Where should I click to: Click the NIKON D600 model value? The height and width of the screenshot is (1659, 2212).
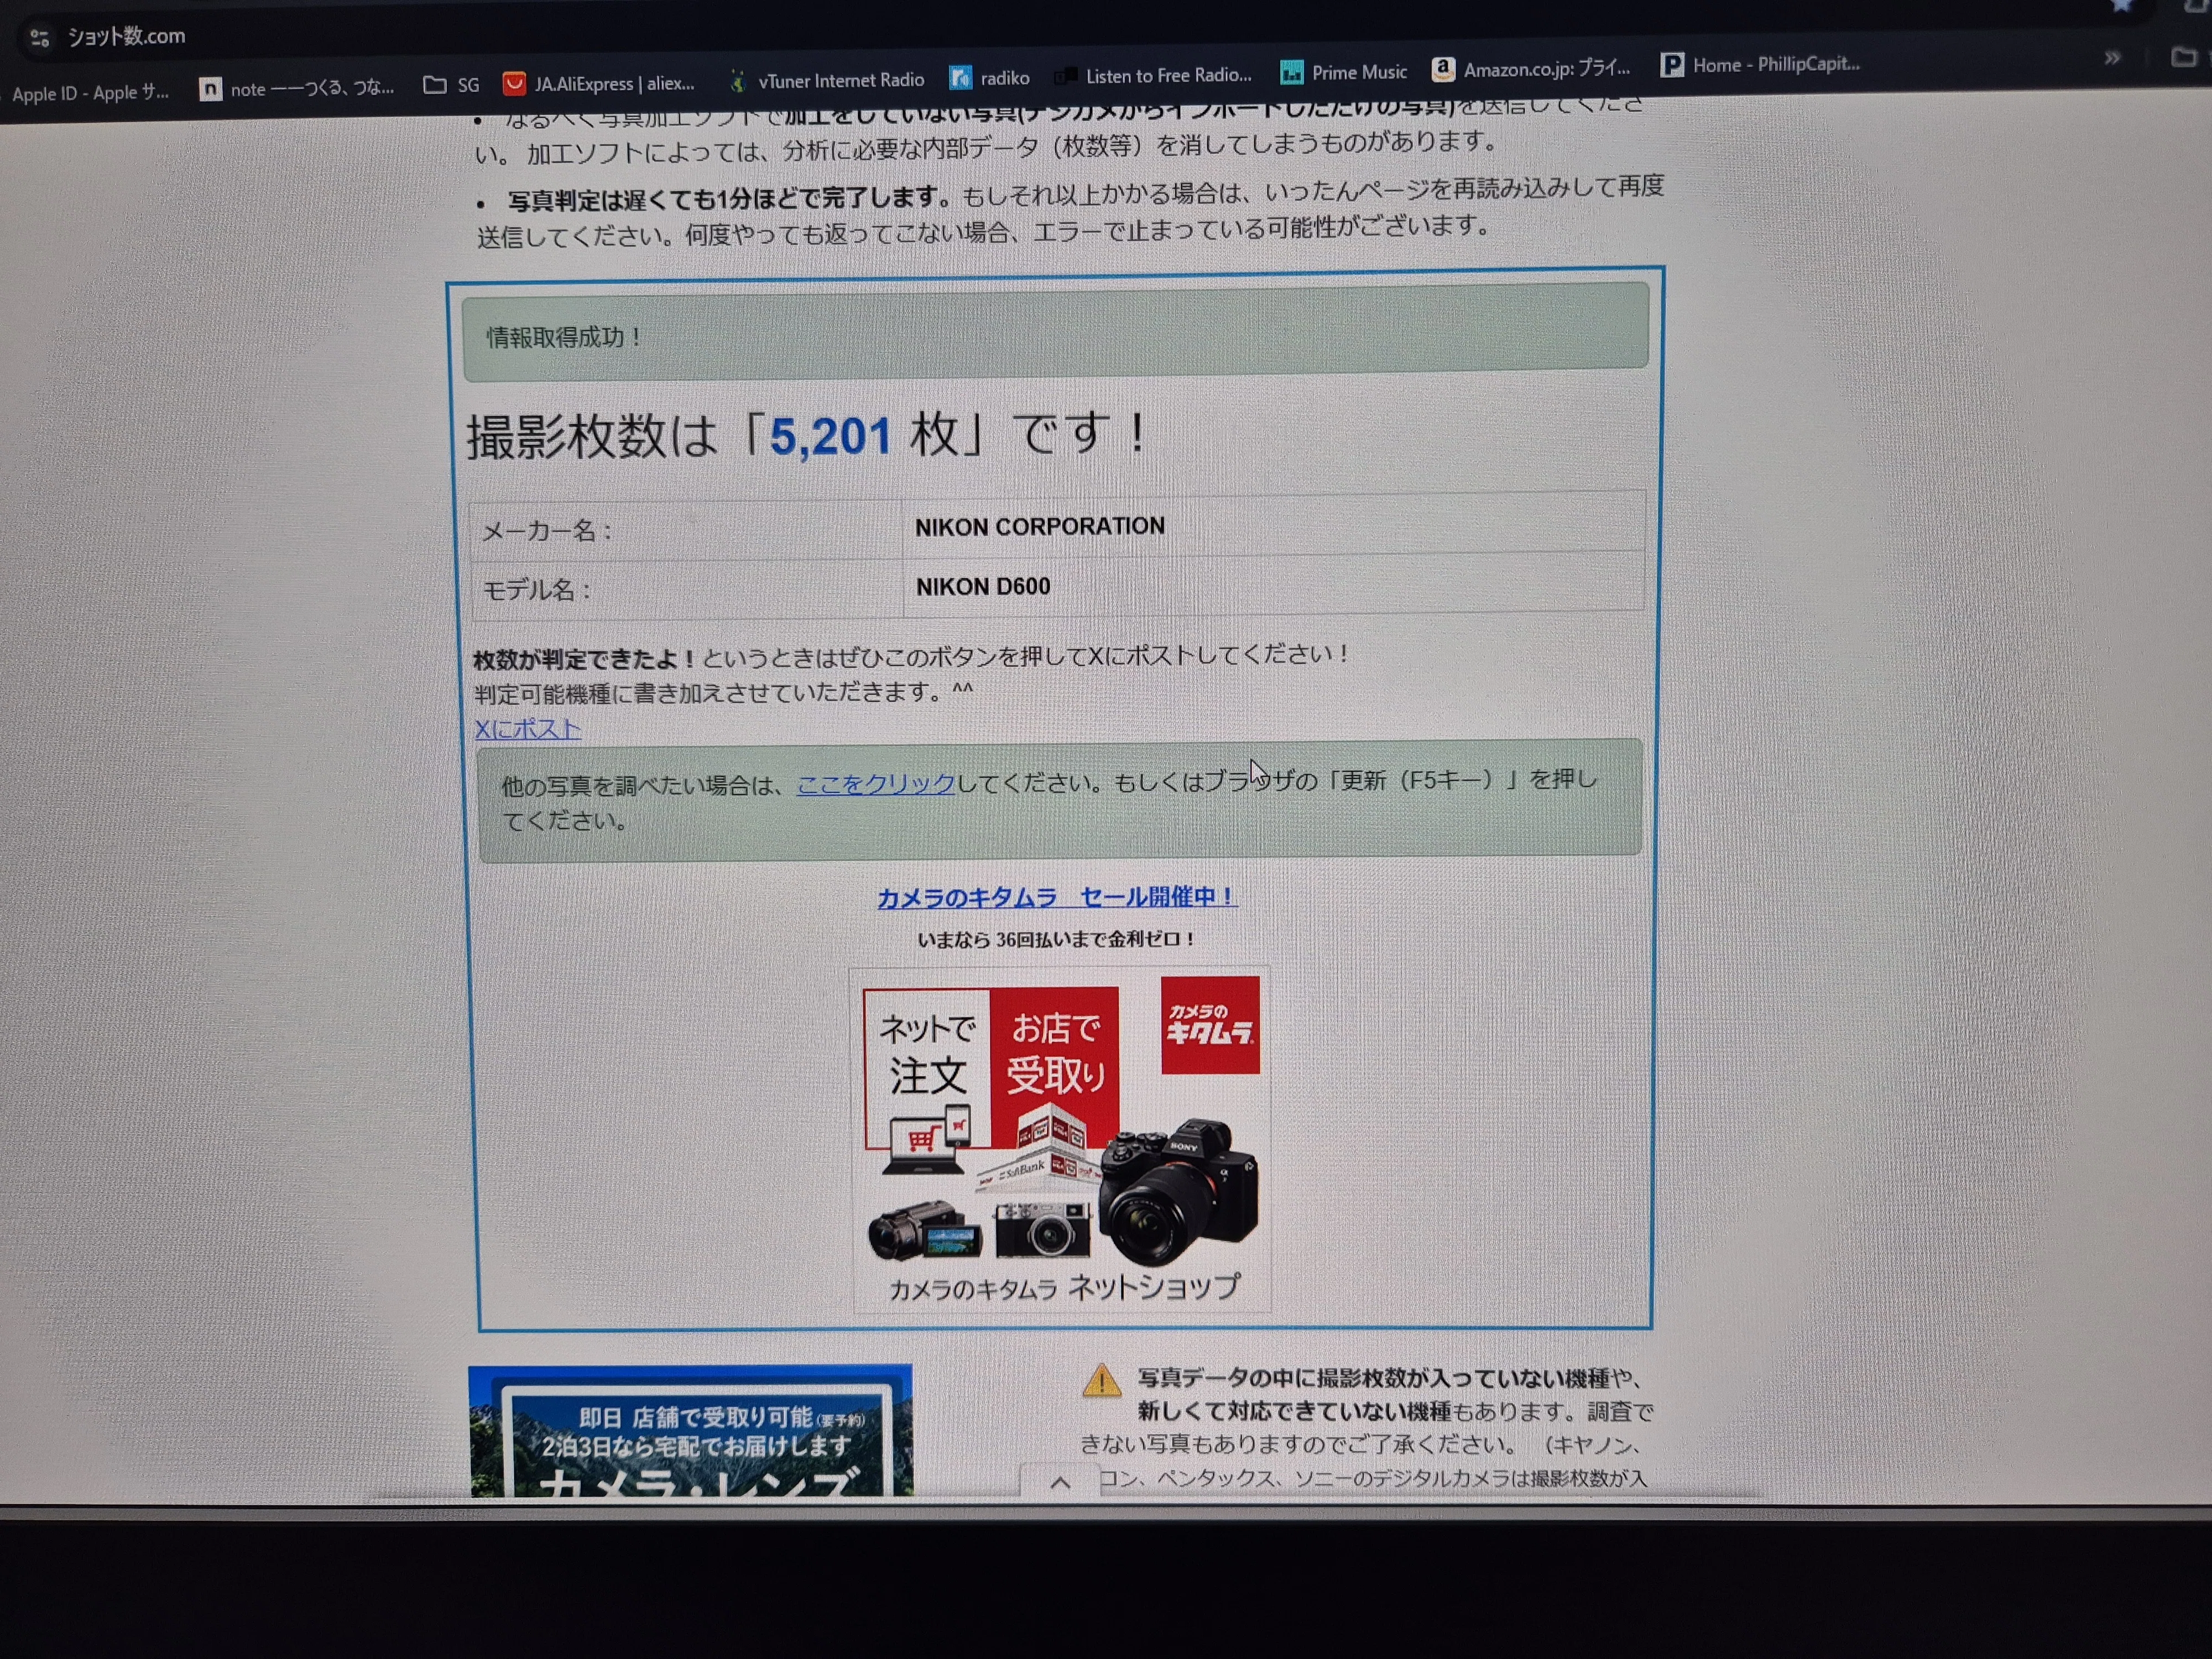[983, 587]
